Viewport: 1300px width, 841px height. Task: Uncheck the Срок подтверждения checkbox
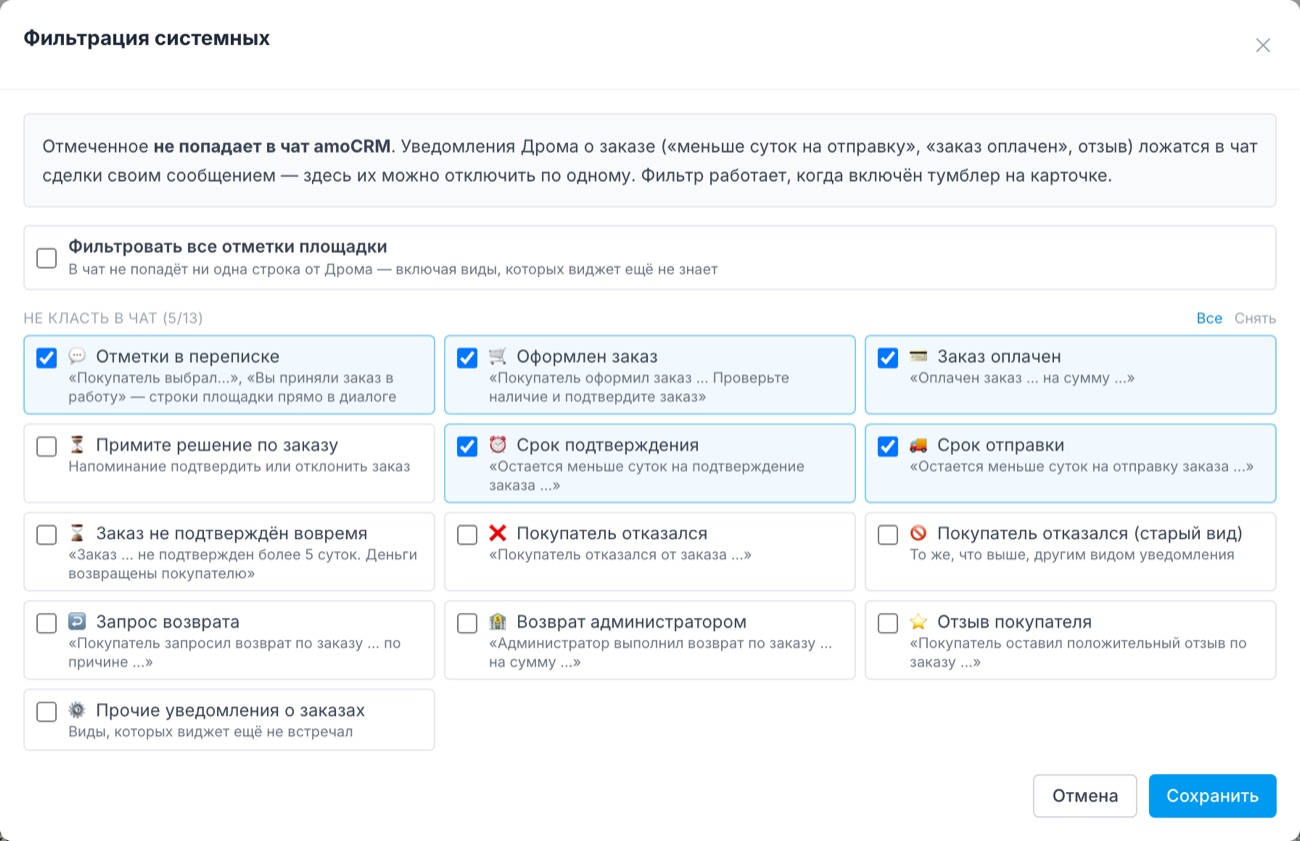point(467,447)
